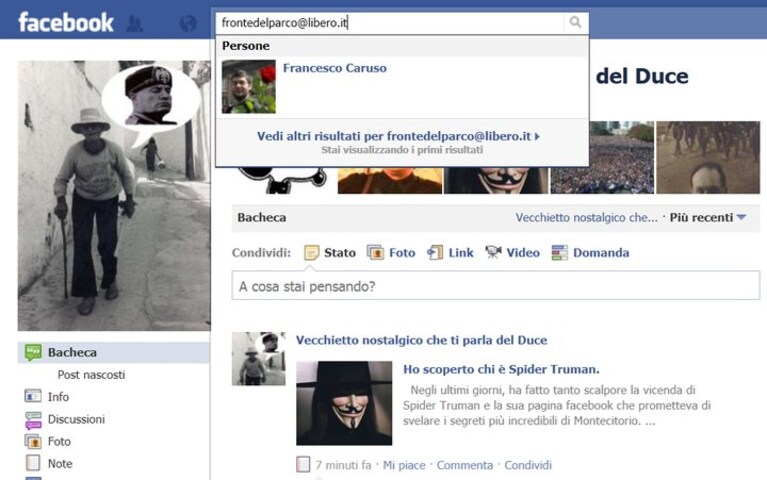The height and width of the screenshot is (480, 767).
Task: Open the Guy Fawkes mask photo in strip
Action: coord(496,181)
